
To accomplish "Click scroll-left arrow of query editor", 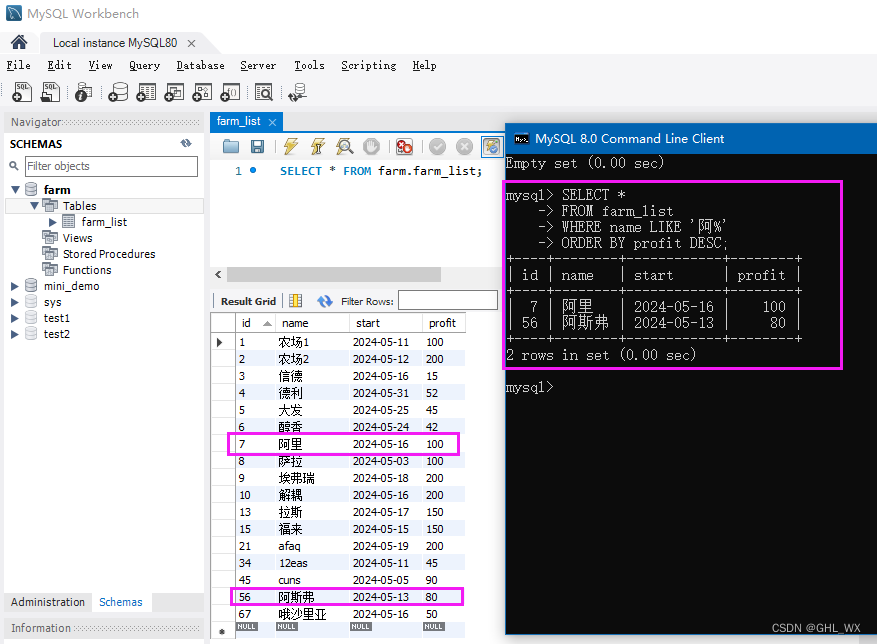I will 218,274.
